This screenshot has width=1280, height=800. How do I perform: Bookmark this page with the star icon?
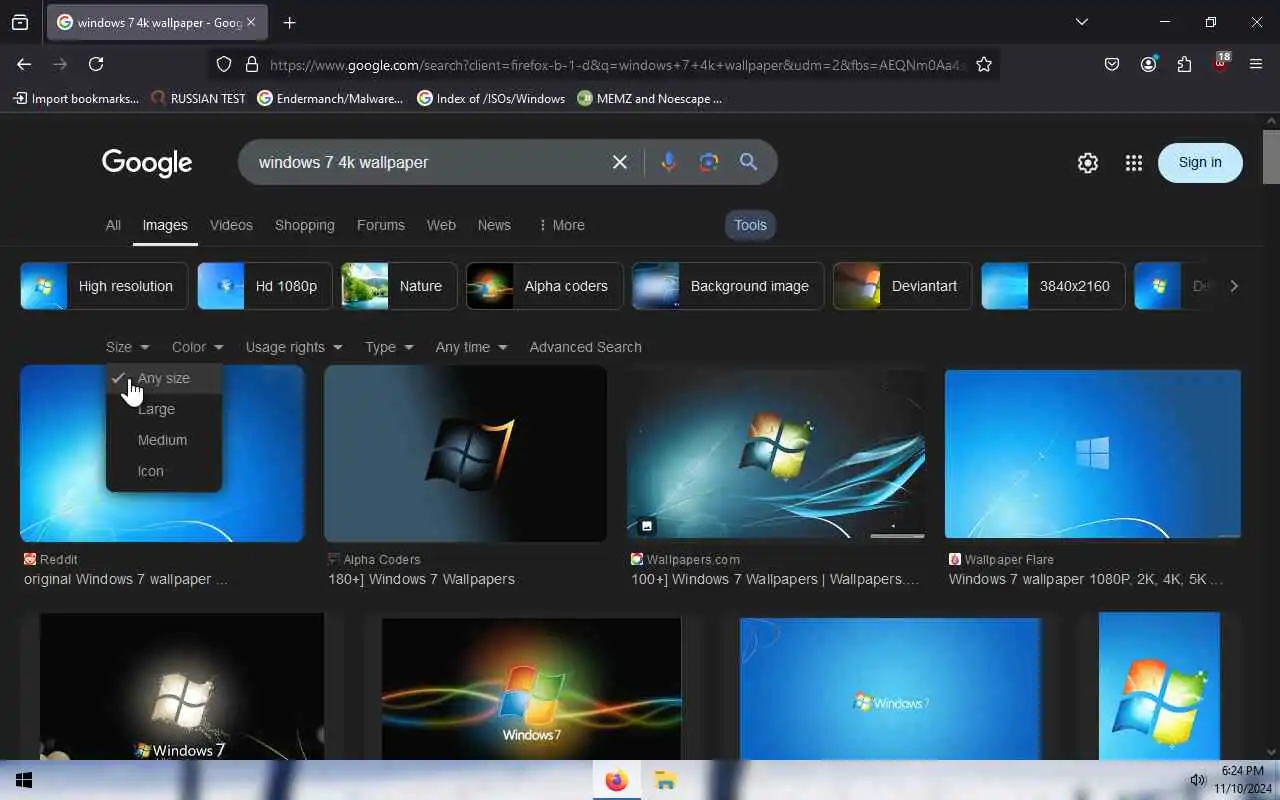pos(984,64)
